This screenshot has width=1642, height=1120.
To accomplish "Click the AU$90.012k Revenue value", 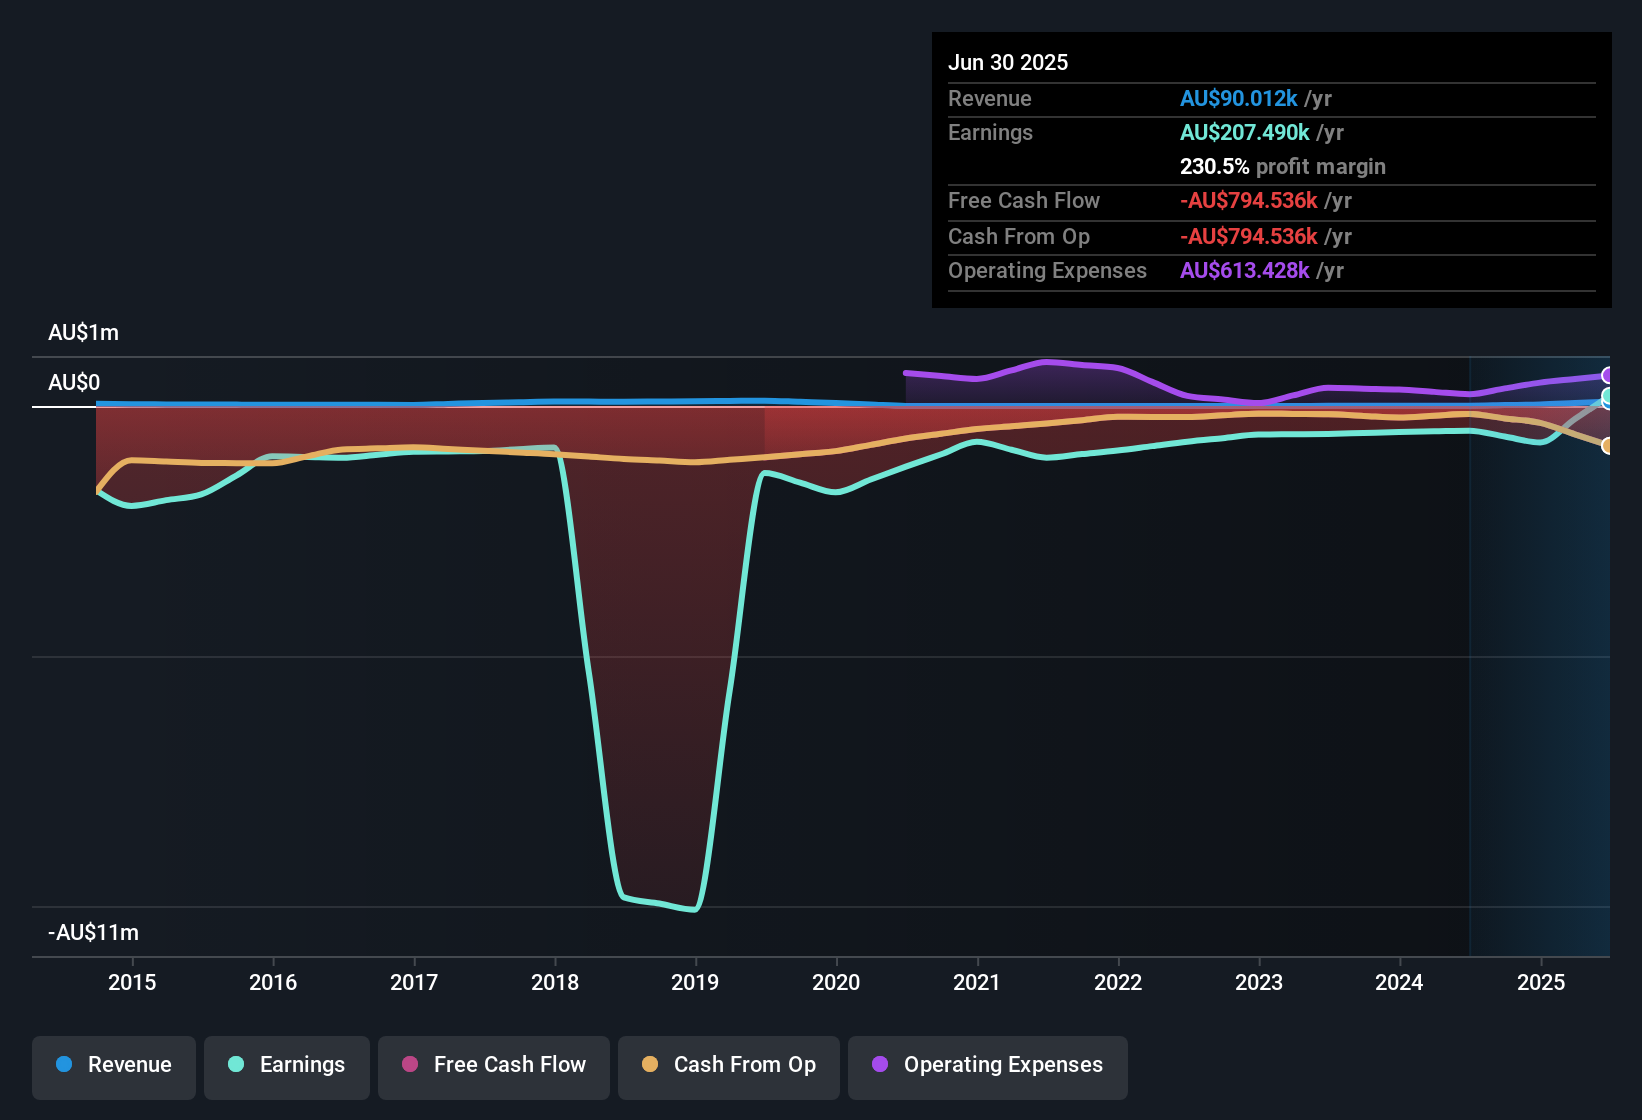I will pyautogui.click(x=1239, y=99).
